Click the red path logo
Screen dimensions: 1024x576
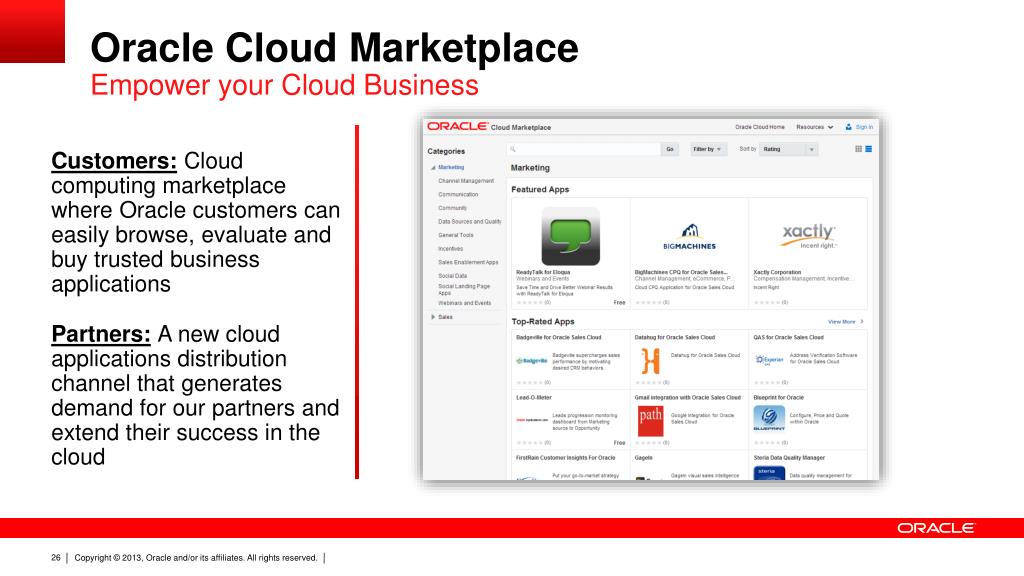pos(650,420)
